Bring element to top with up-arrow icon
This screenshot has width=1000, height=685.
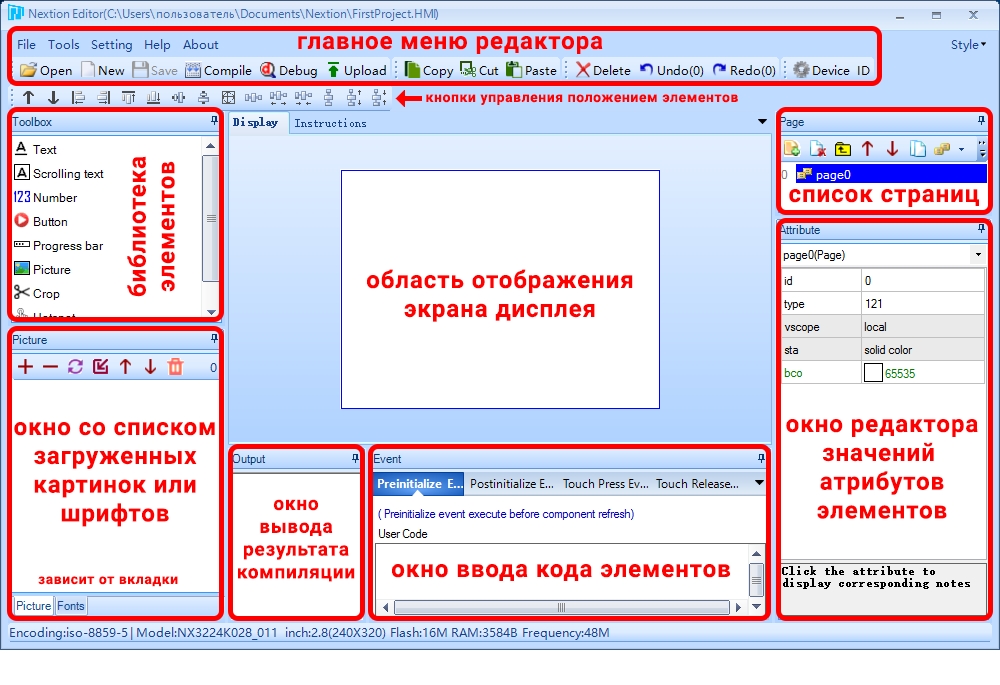(x=29, y=98)
